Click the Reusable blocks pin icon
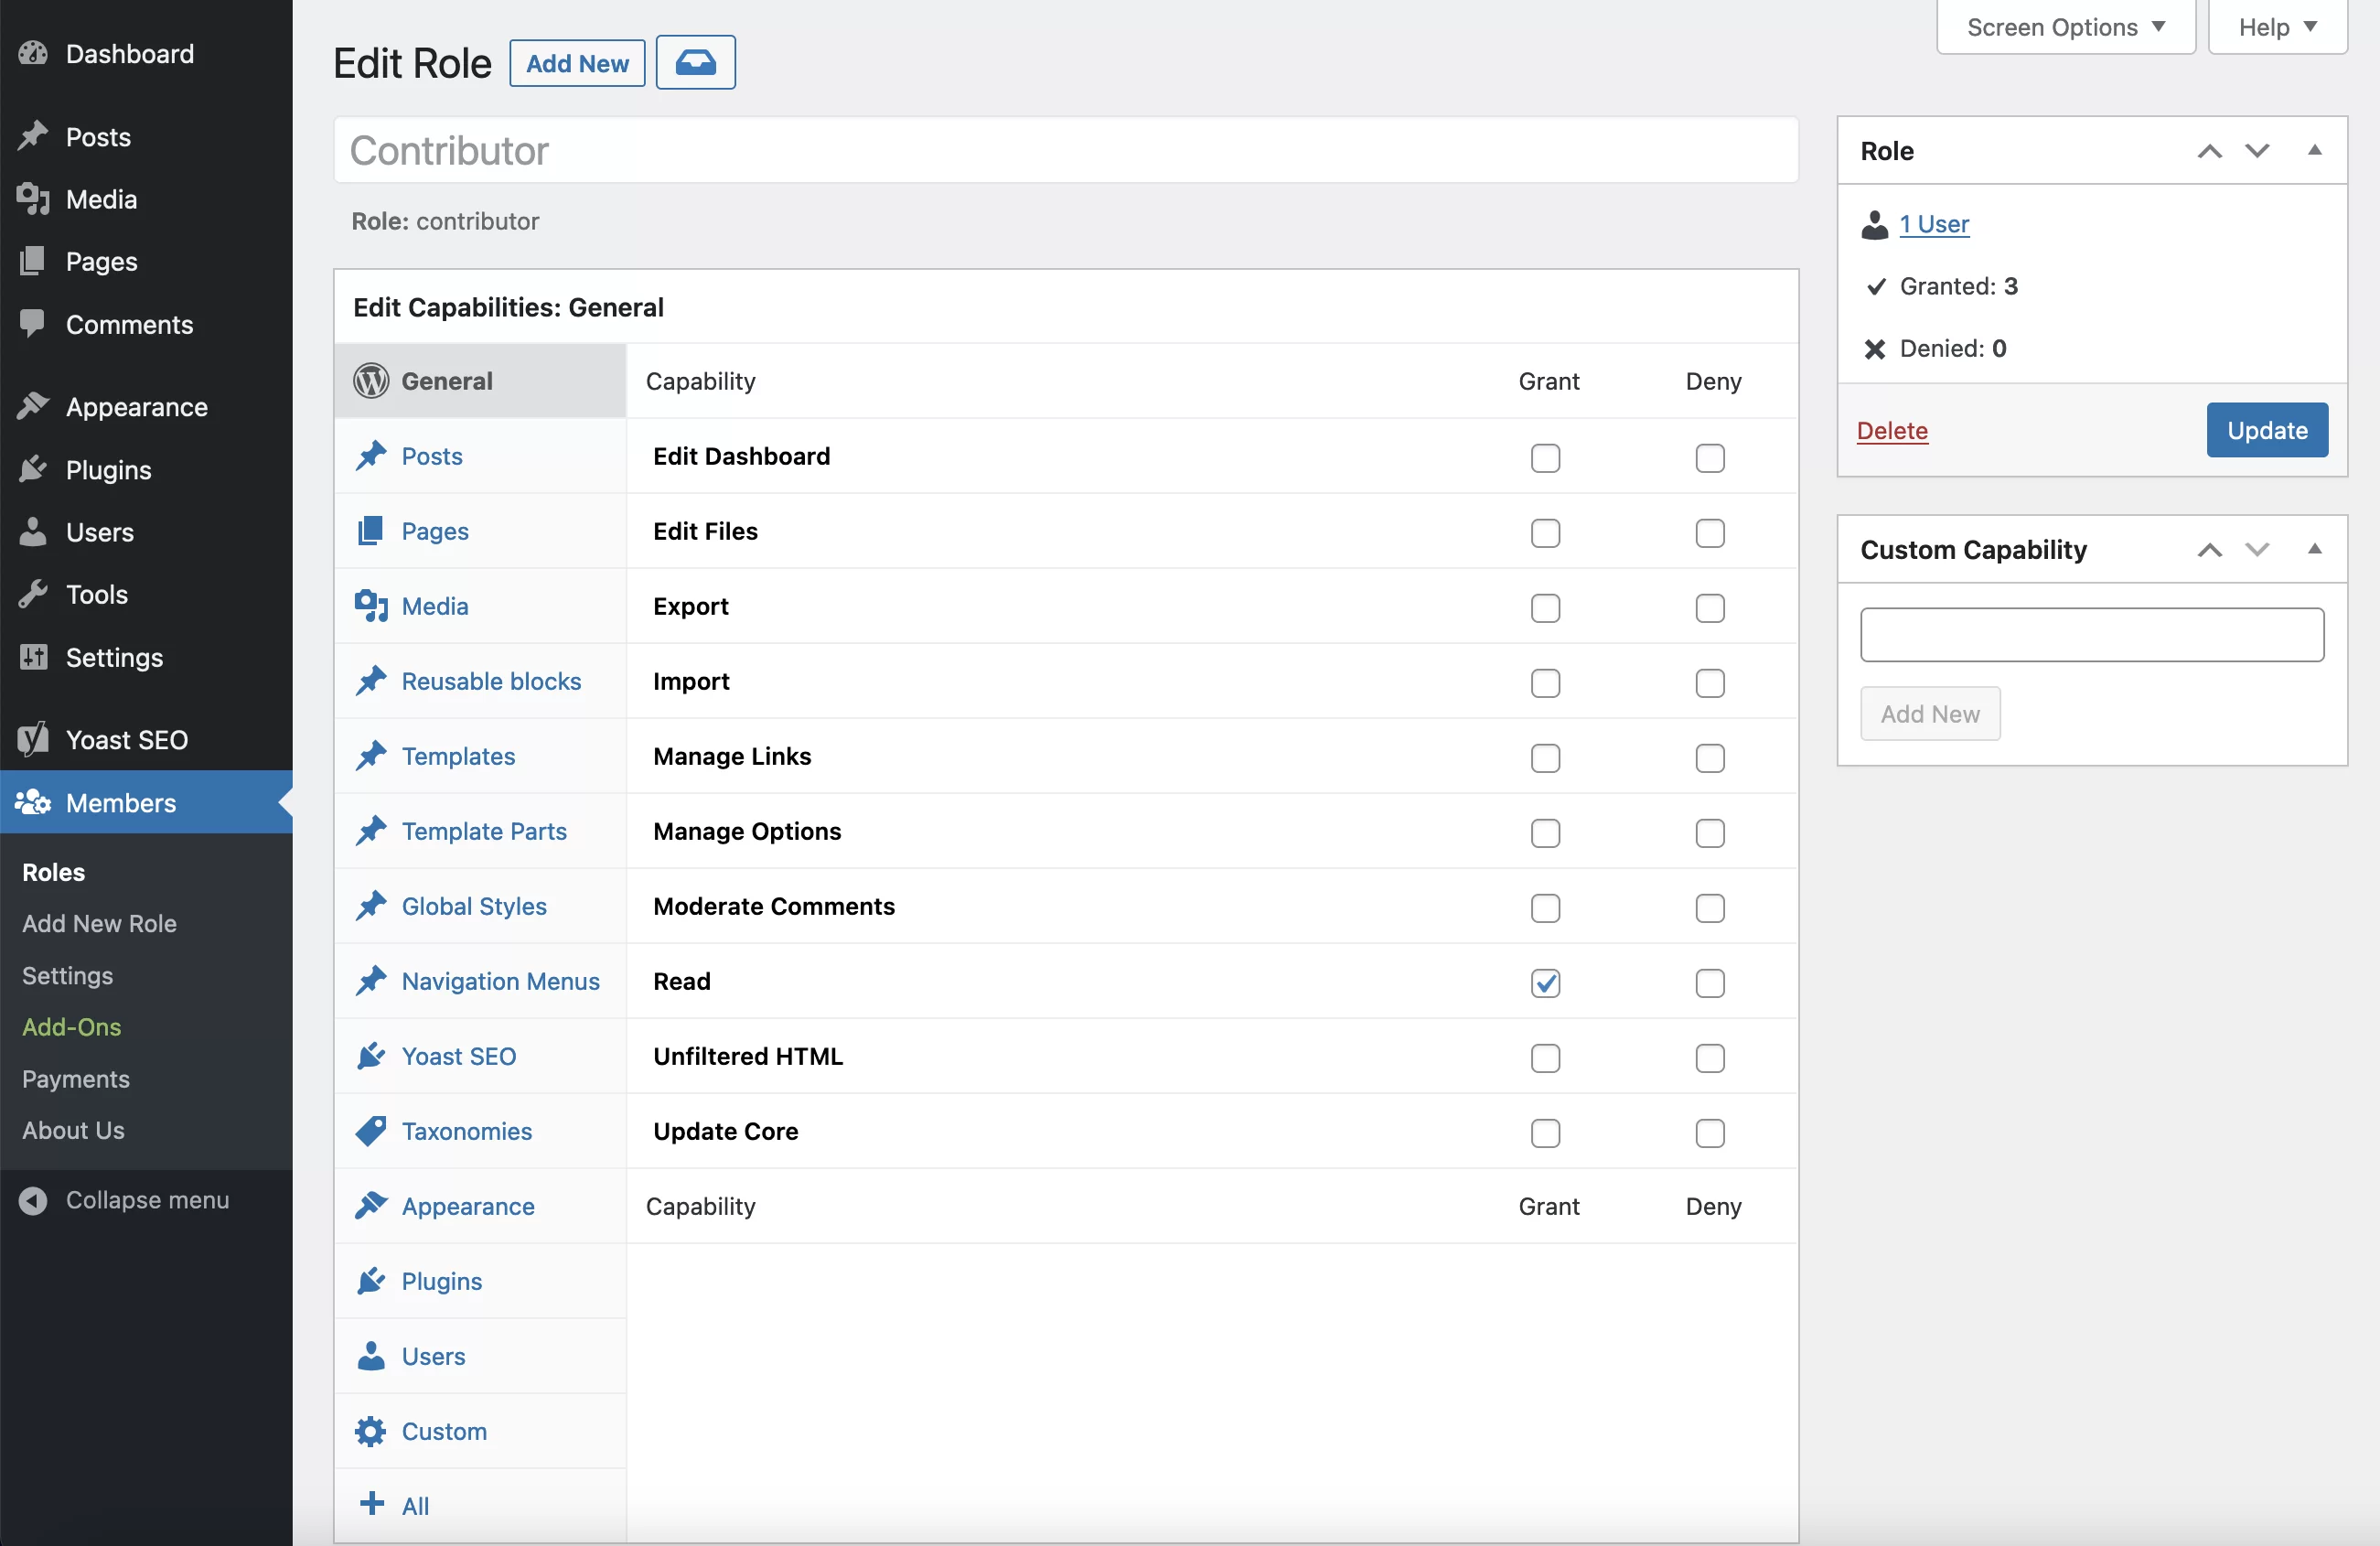The width and height of the screenshot is (2380, 1546). point(371,681)
